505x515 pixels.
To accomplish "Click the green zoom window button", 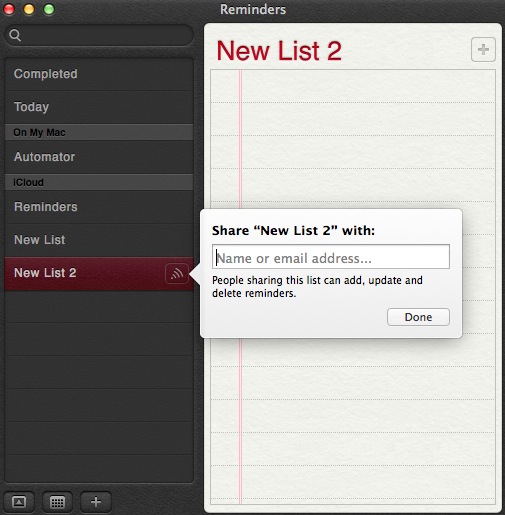I will click(49, 9).
